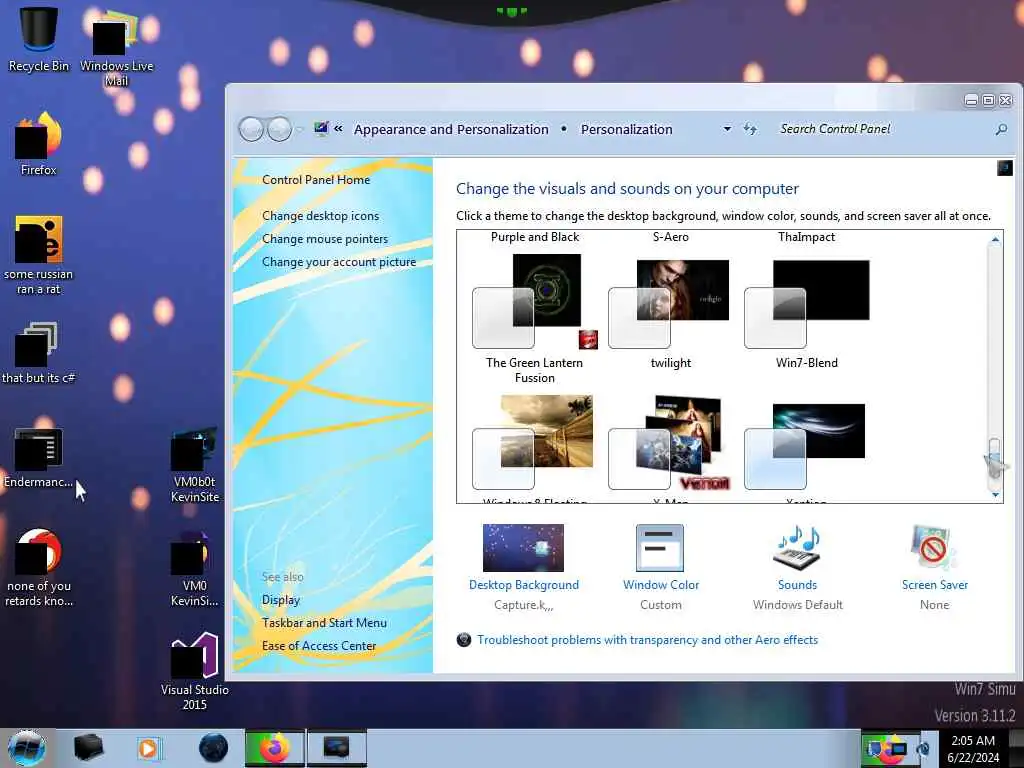Click the 'Custom' window color text
Screen dimensions: 1024x768
(660, 605)
